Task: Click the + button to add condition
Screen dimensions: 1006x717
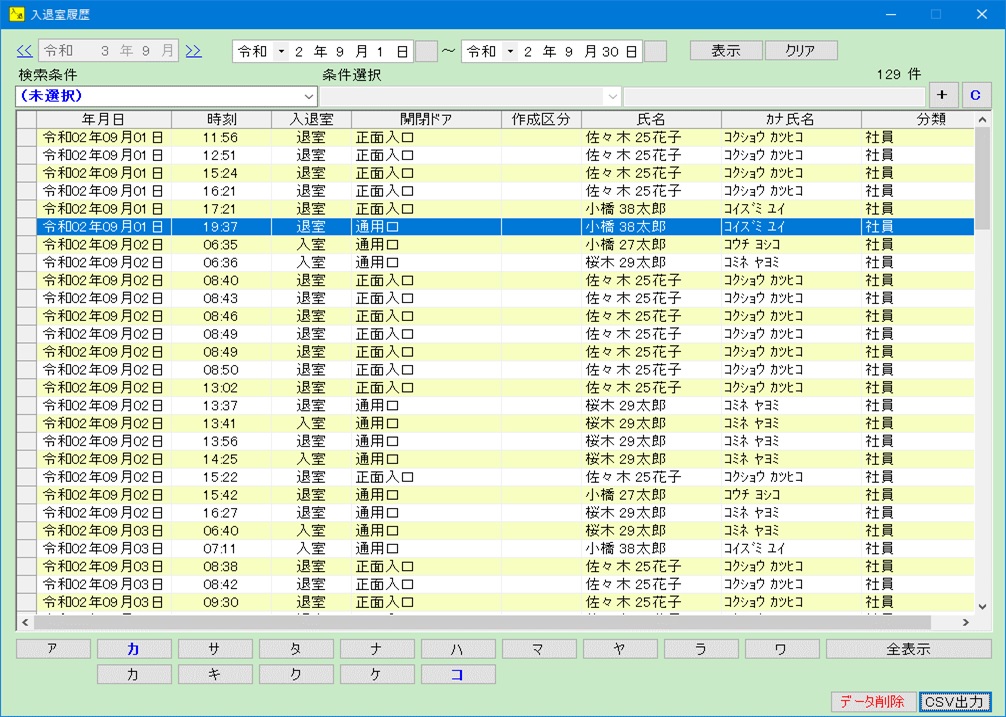Action: pyautogui.click(x=942, y=96)
